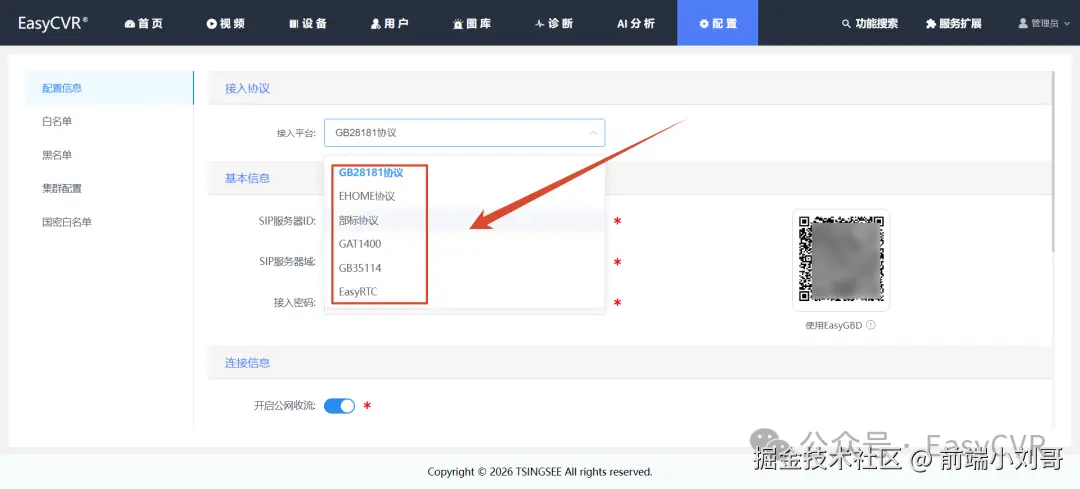Click the info icon beside 使用EasyGBD
The height and width of the screenshot is (489, 1080).
[x=871, y=325]
